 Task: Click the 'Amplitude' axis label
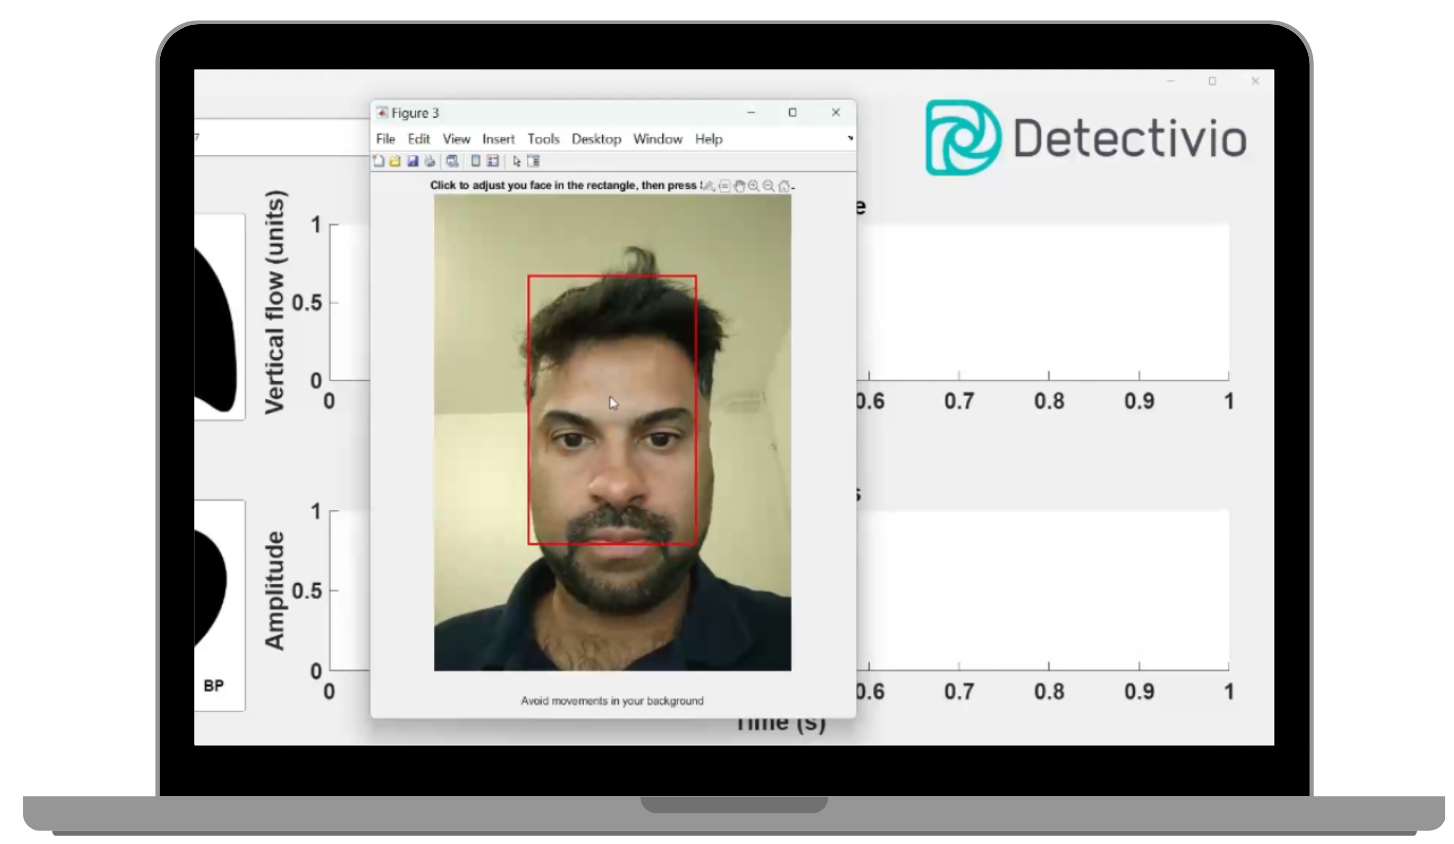tap(274, 590)
